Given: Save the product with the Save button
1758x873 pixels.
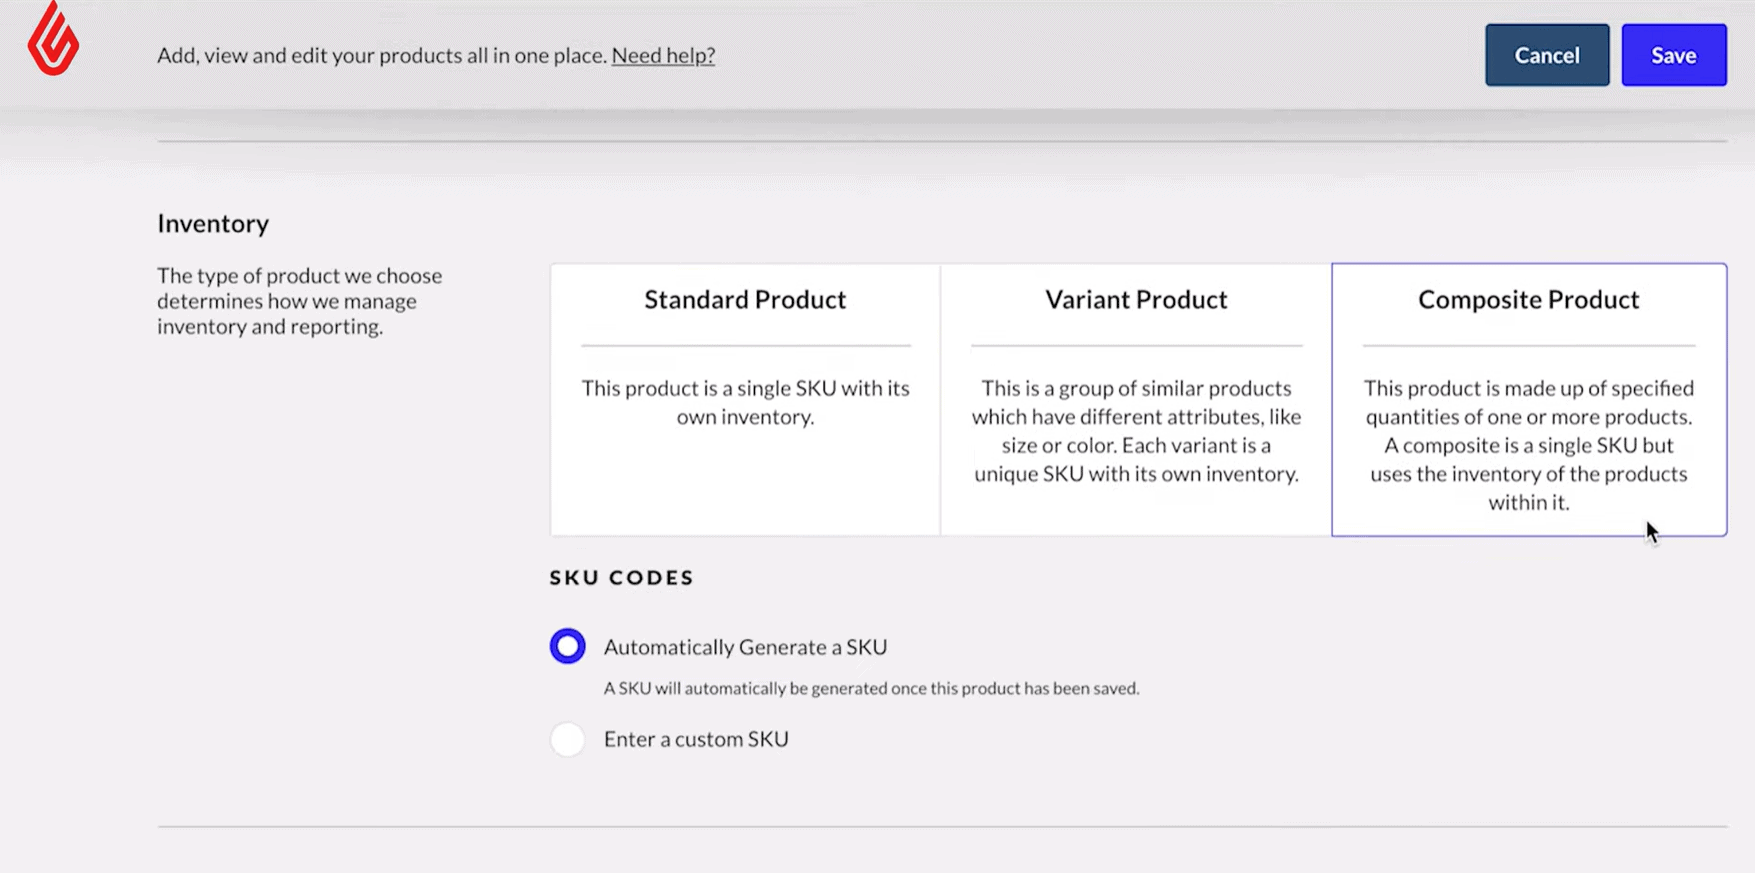Looking at the screenshot, I should (1673, 55).
